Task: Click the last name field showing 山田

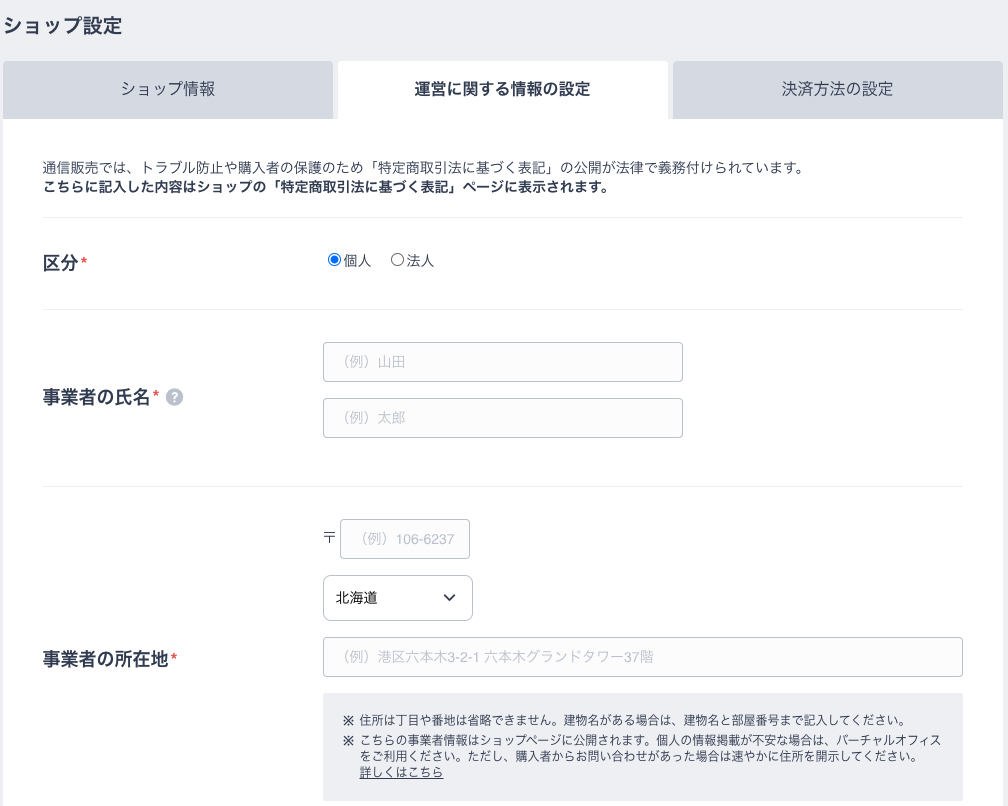Action: click(x=503, y=362)
